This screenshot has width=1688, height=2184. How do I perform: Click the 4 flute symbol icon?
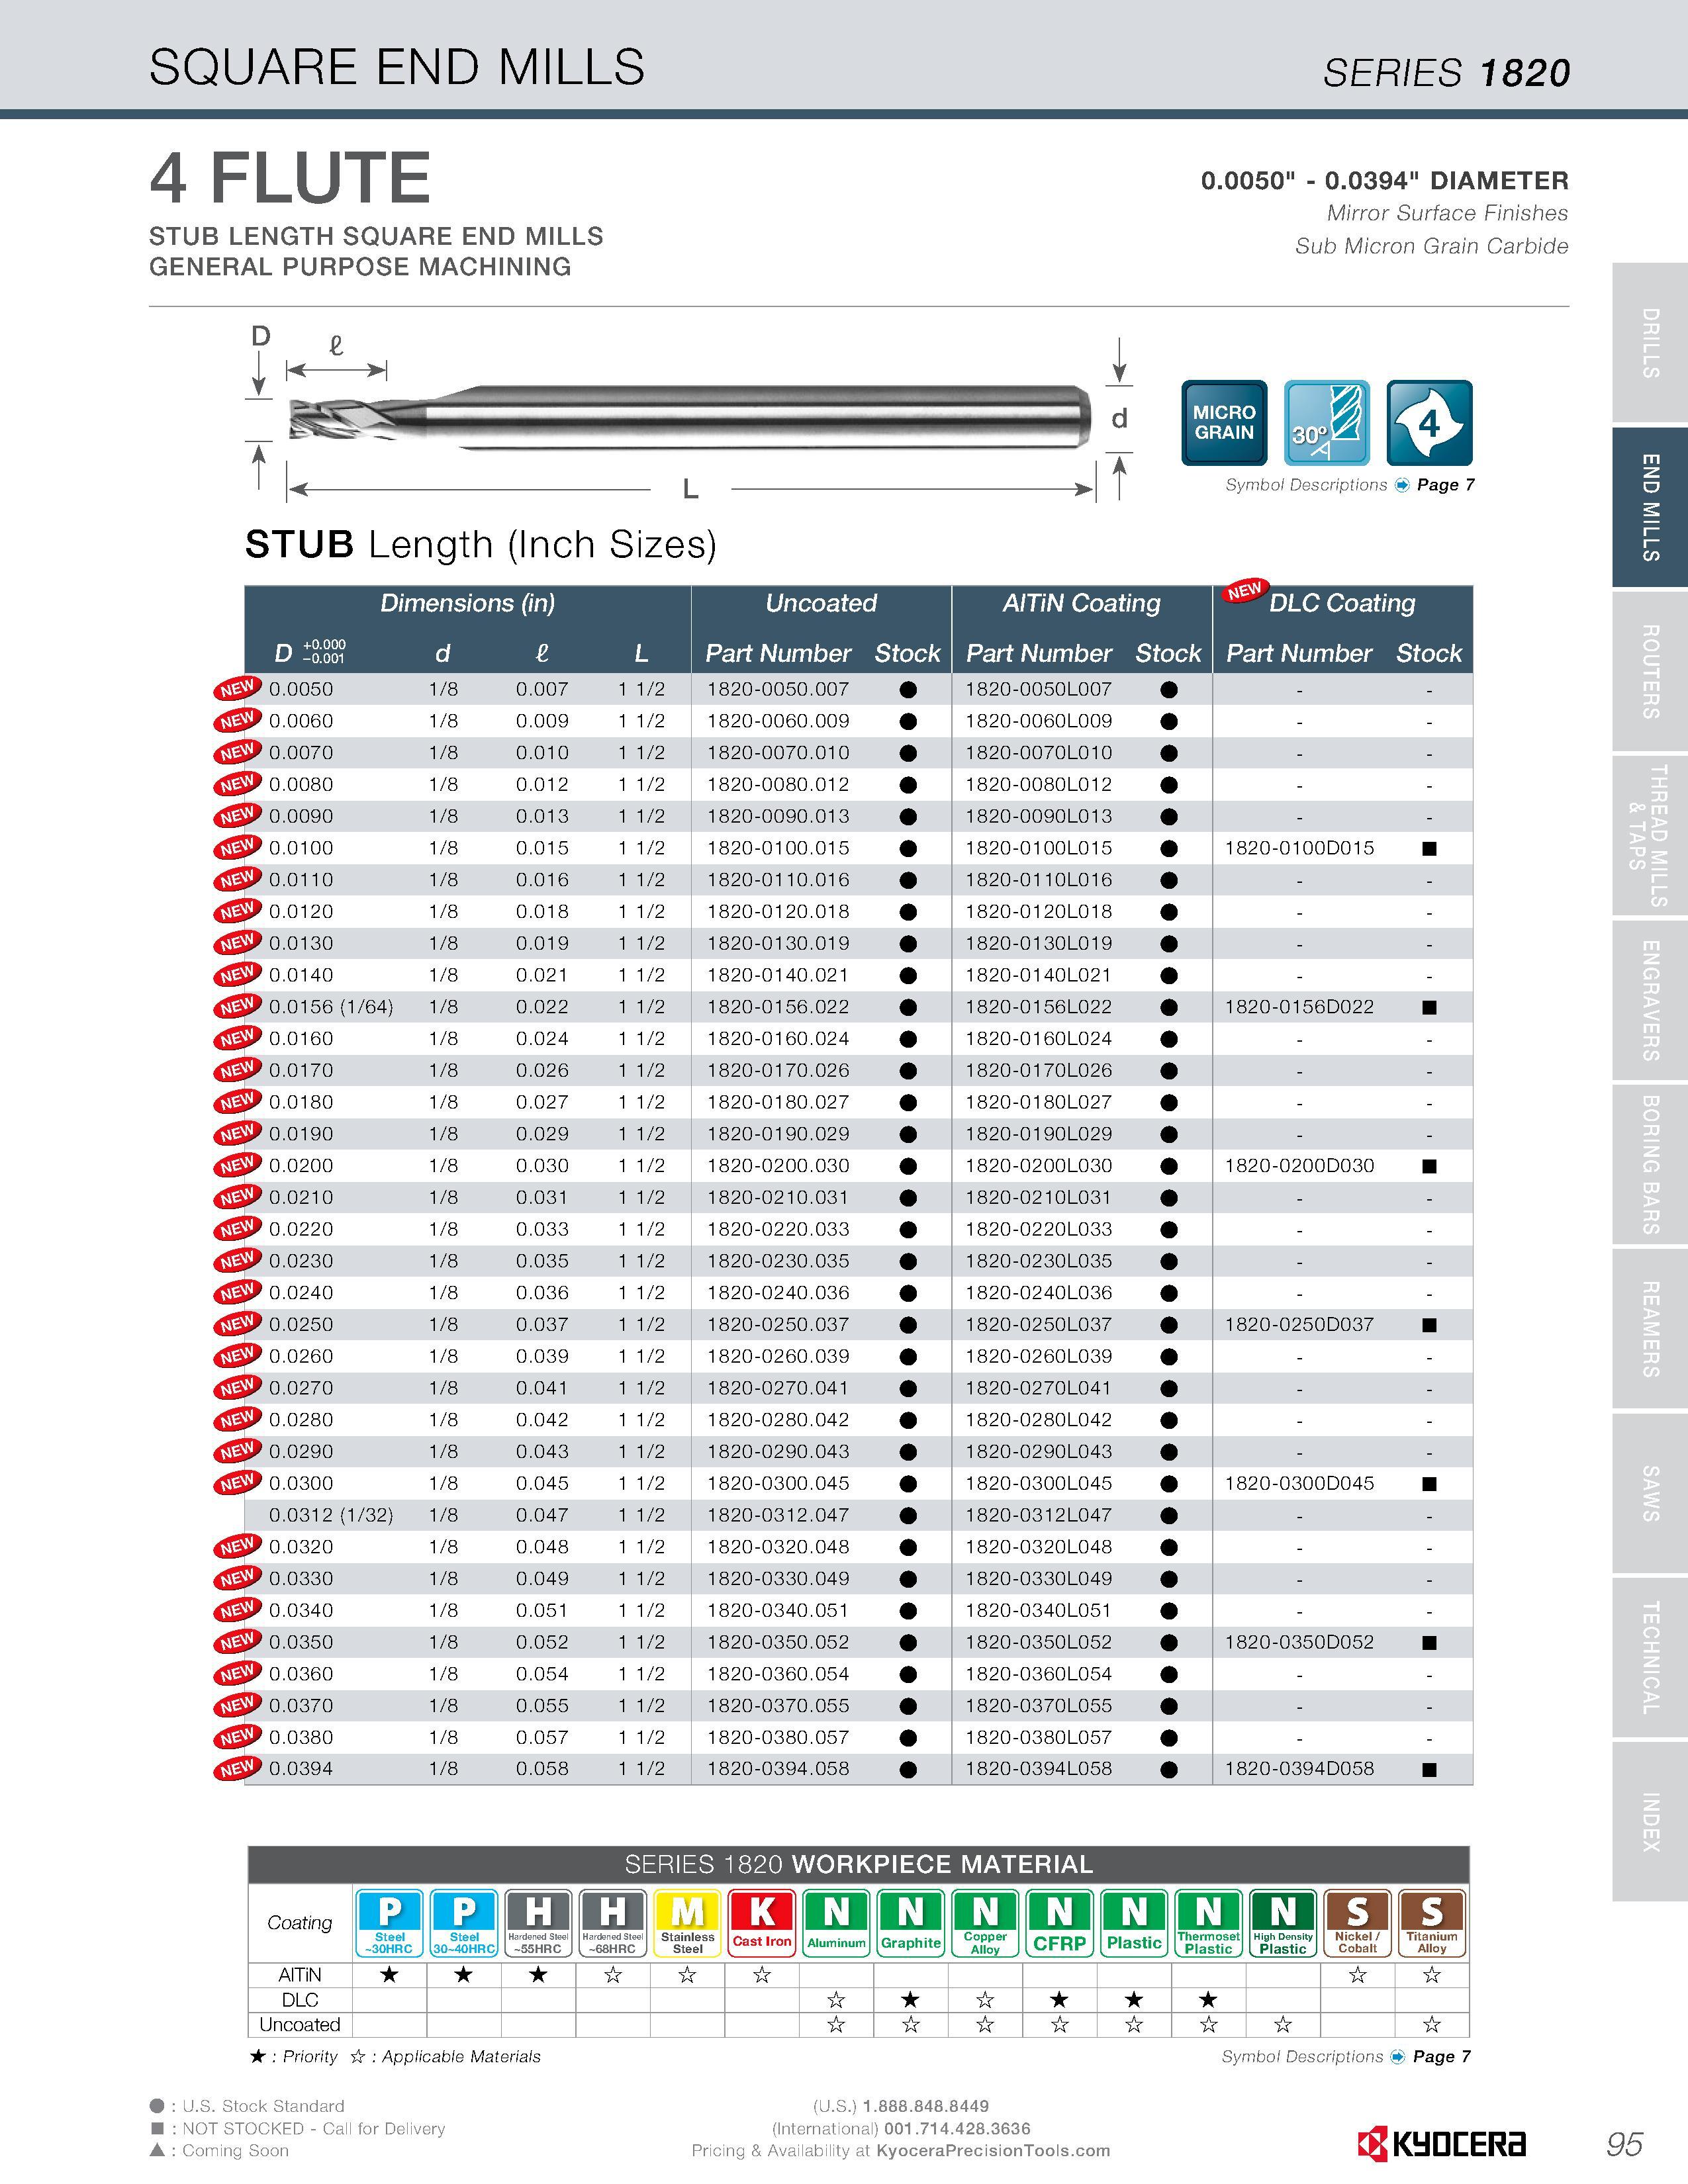click(1429, 422)
